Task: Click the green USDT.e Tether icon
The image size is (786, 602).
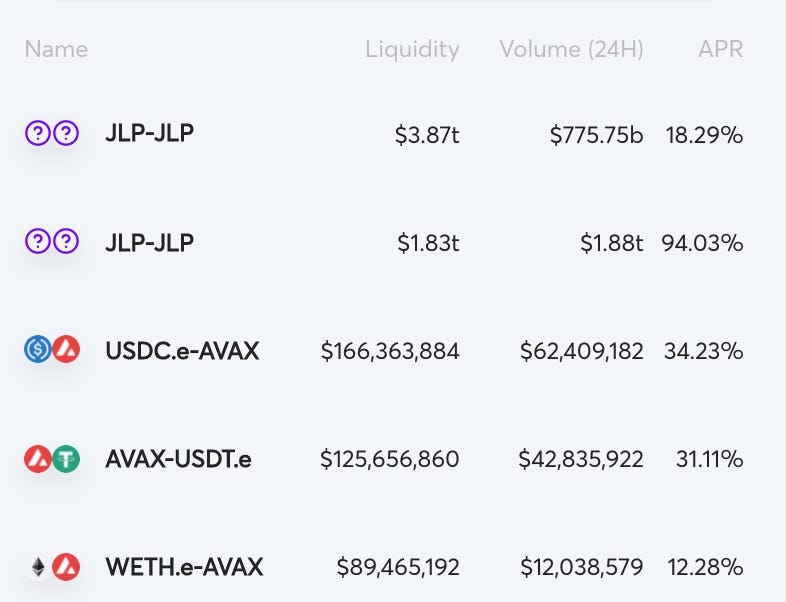Action: pos(66,459)
